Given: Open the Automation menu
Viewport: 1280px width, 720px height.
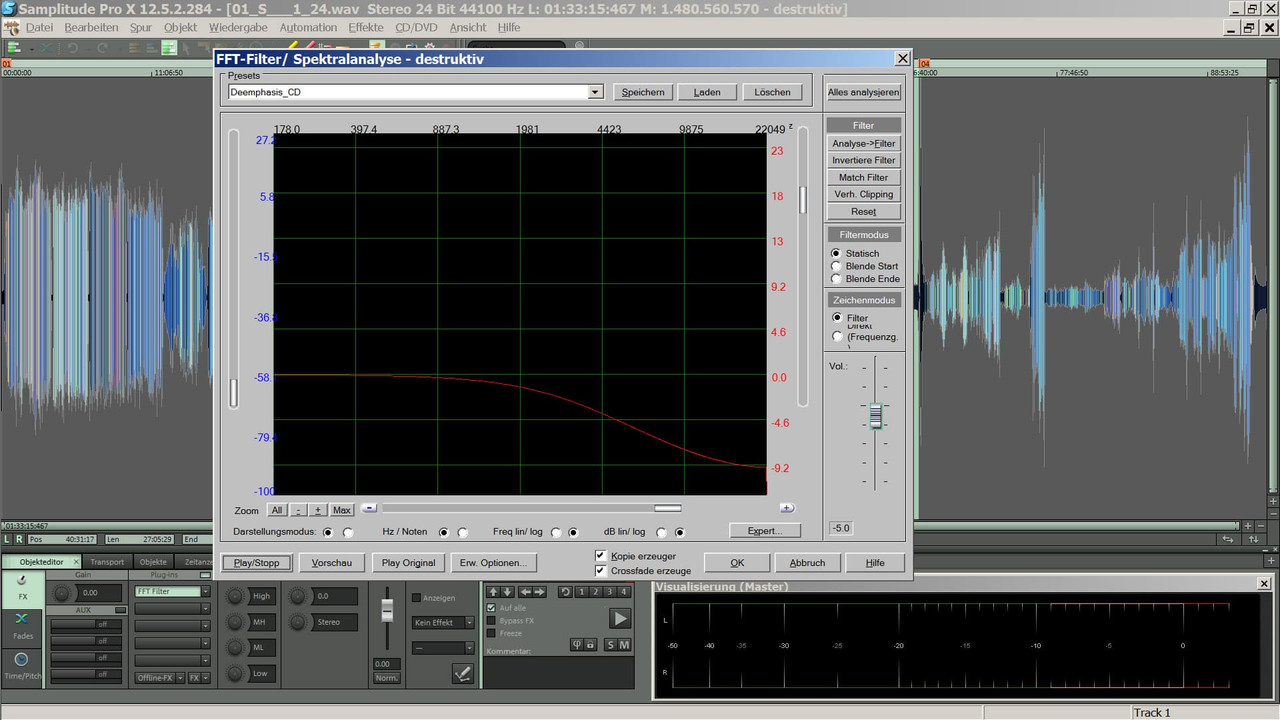Looking at the screenshot, I should click(308, 27).
